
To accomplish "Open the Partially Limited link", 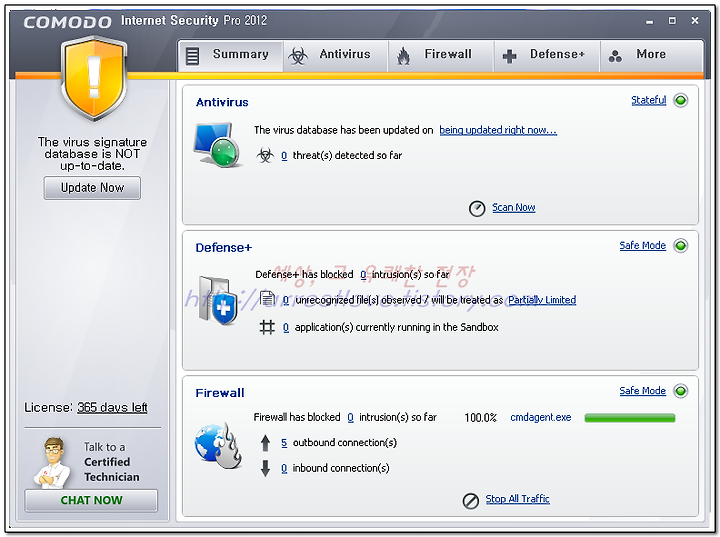I will (x=542, y=300).
